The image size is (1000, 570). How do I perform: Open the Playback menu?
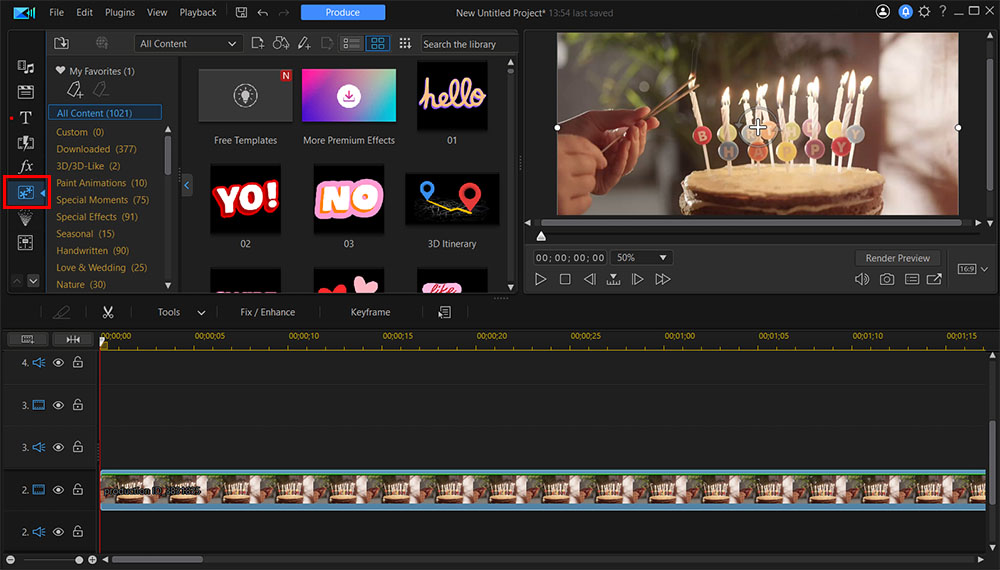198,13
